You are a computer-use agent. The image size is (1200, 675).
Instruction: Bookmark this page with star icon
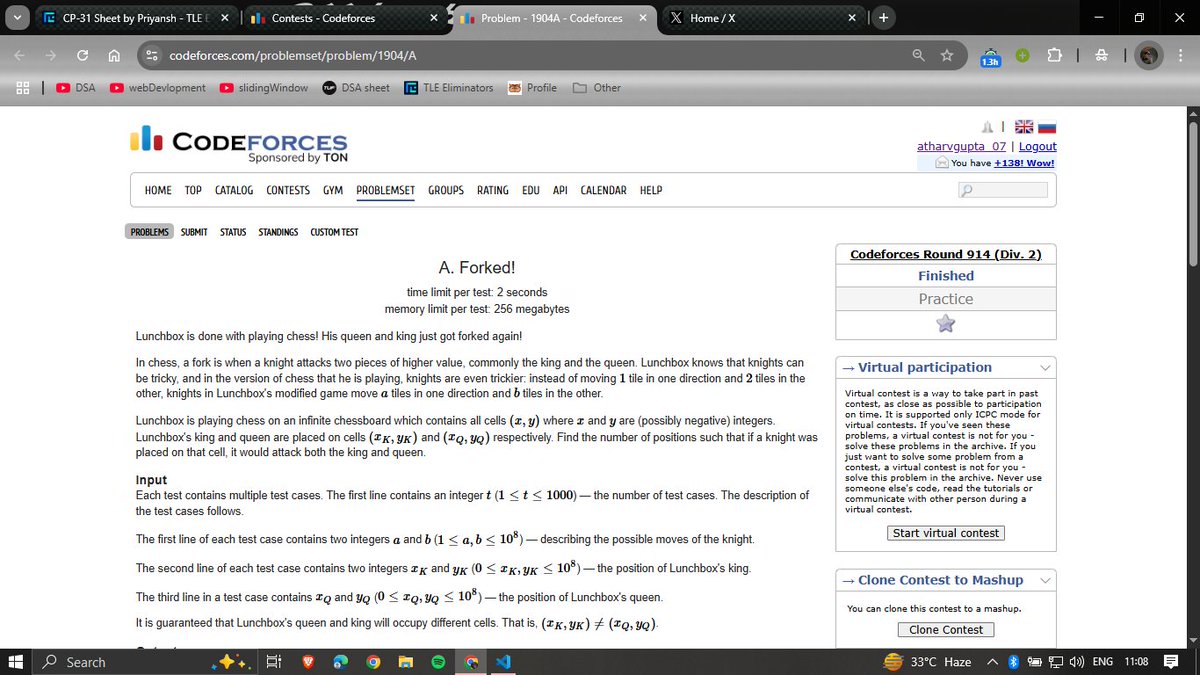click(947, 56)
